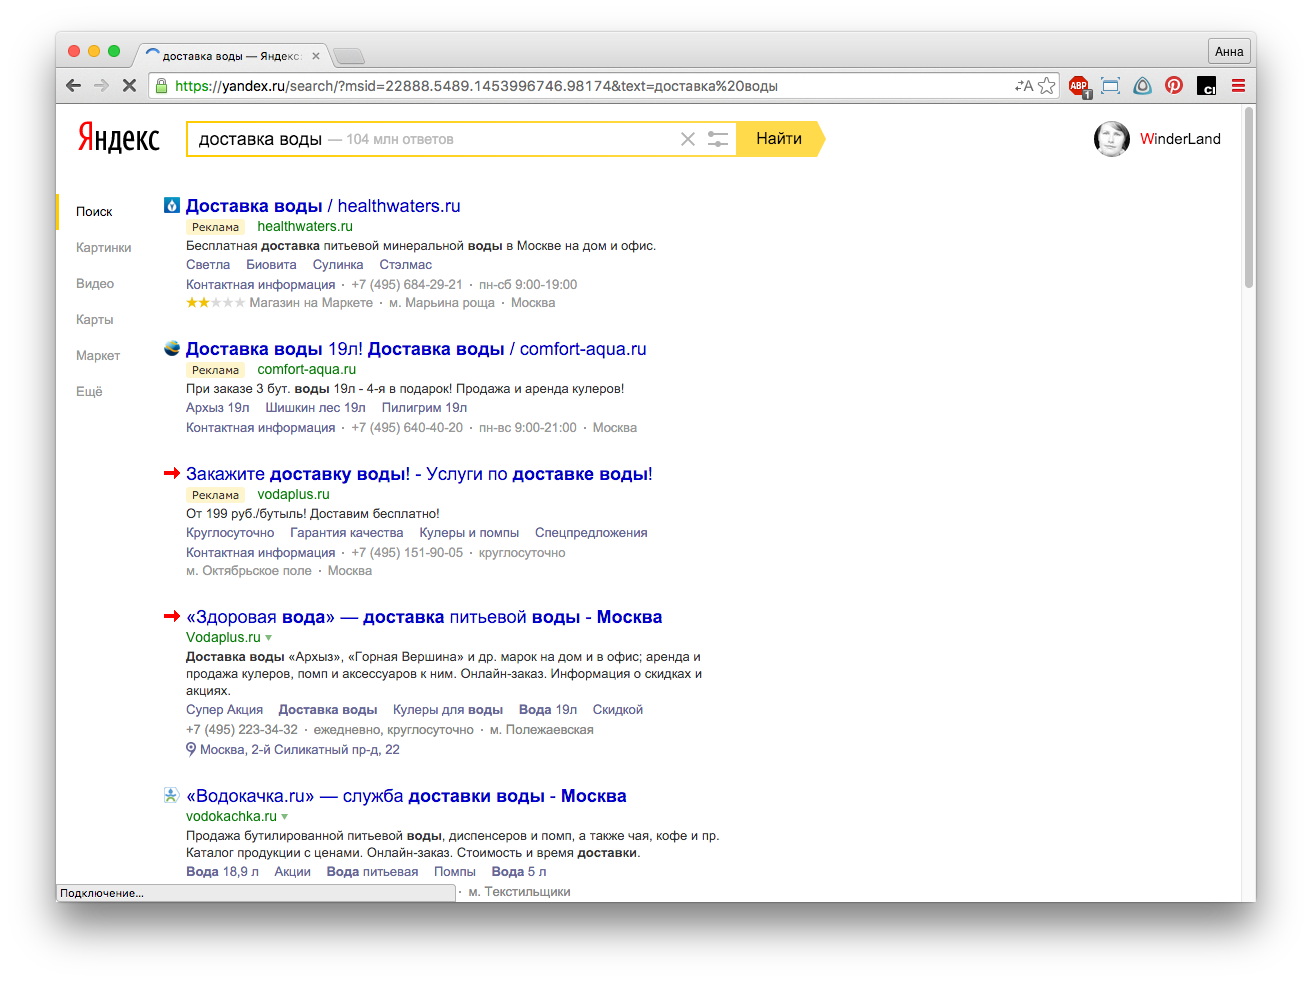Click the Adblock Plus extension icon
Image resolution: width=1312 pixels, height=982 pixels.
click(x=1078, y=86)
